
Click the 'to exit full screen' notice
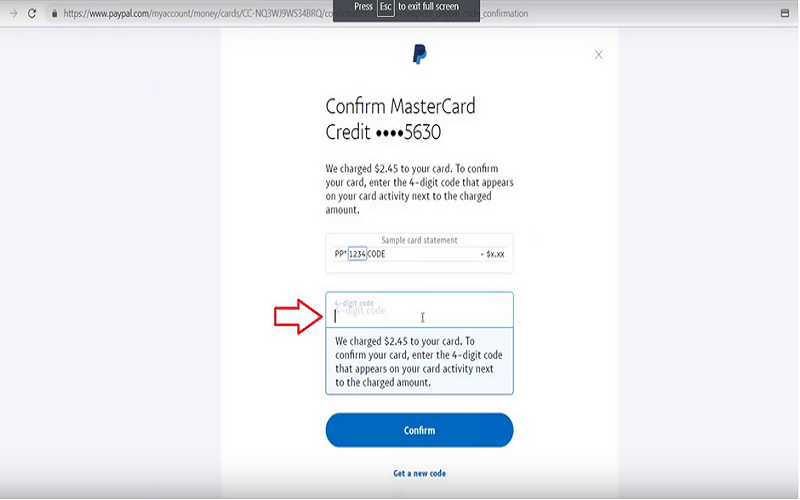[x=429, y=7]
